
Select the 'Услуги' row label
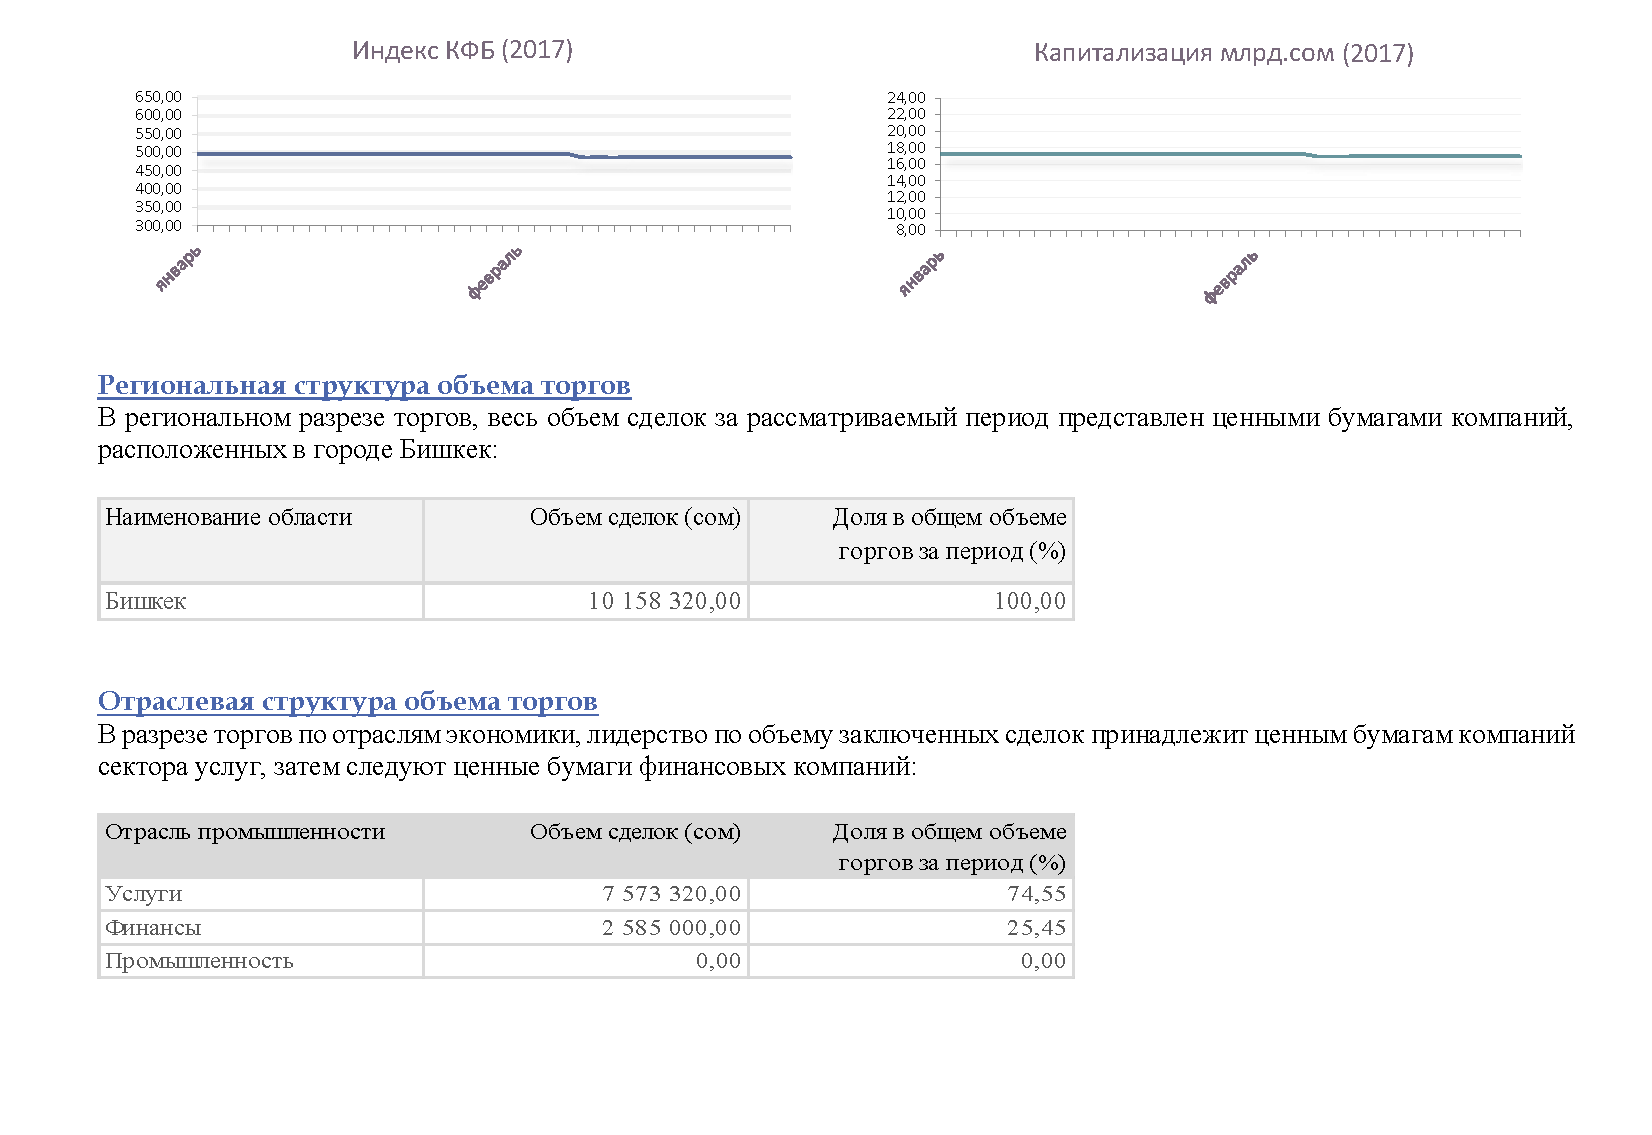(x=144, y=894)
